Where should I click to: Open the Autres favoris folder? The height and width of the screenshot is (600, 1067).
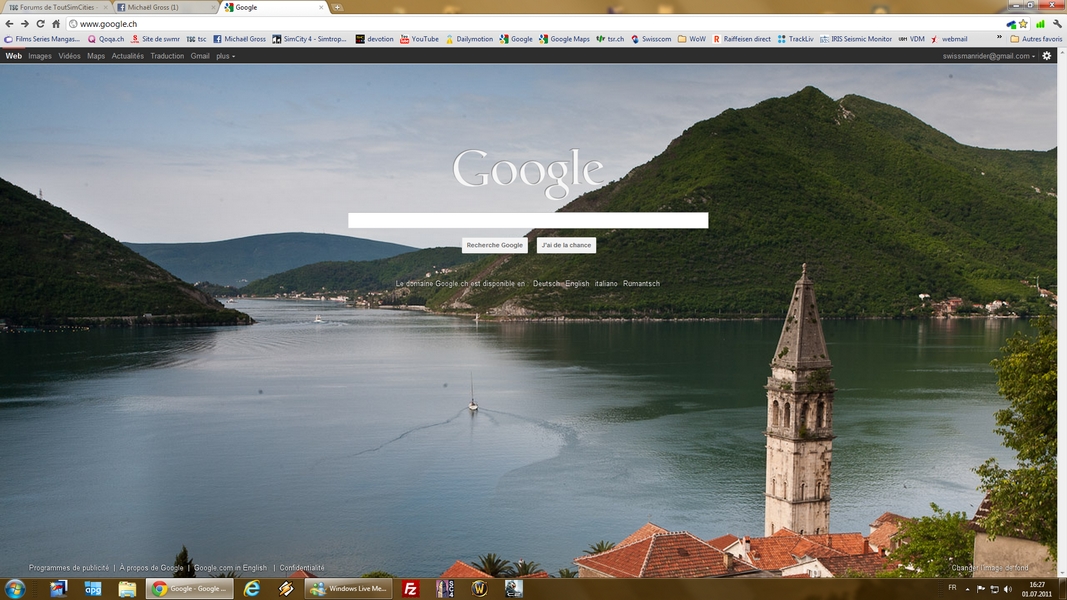click(1036, 39)
